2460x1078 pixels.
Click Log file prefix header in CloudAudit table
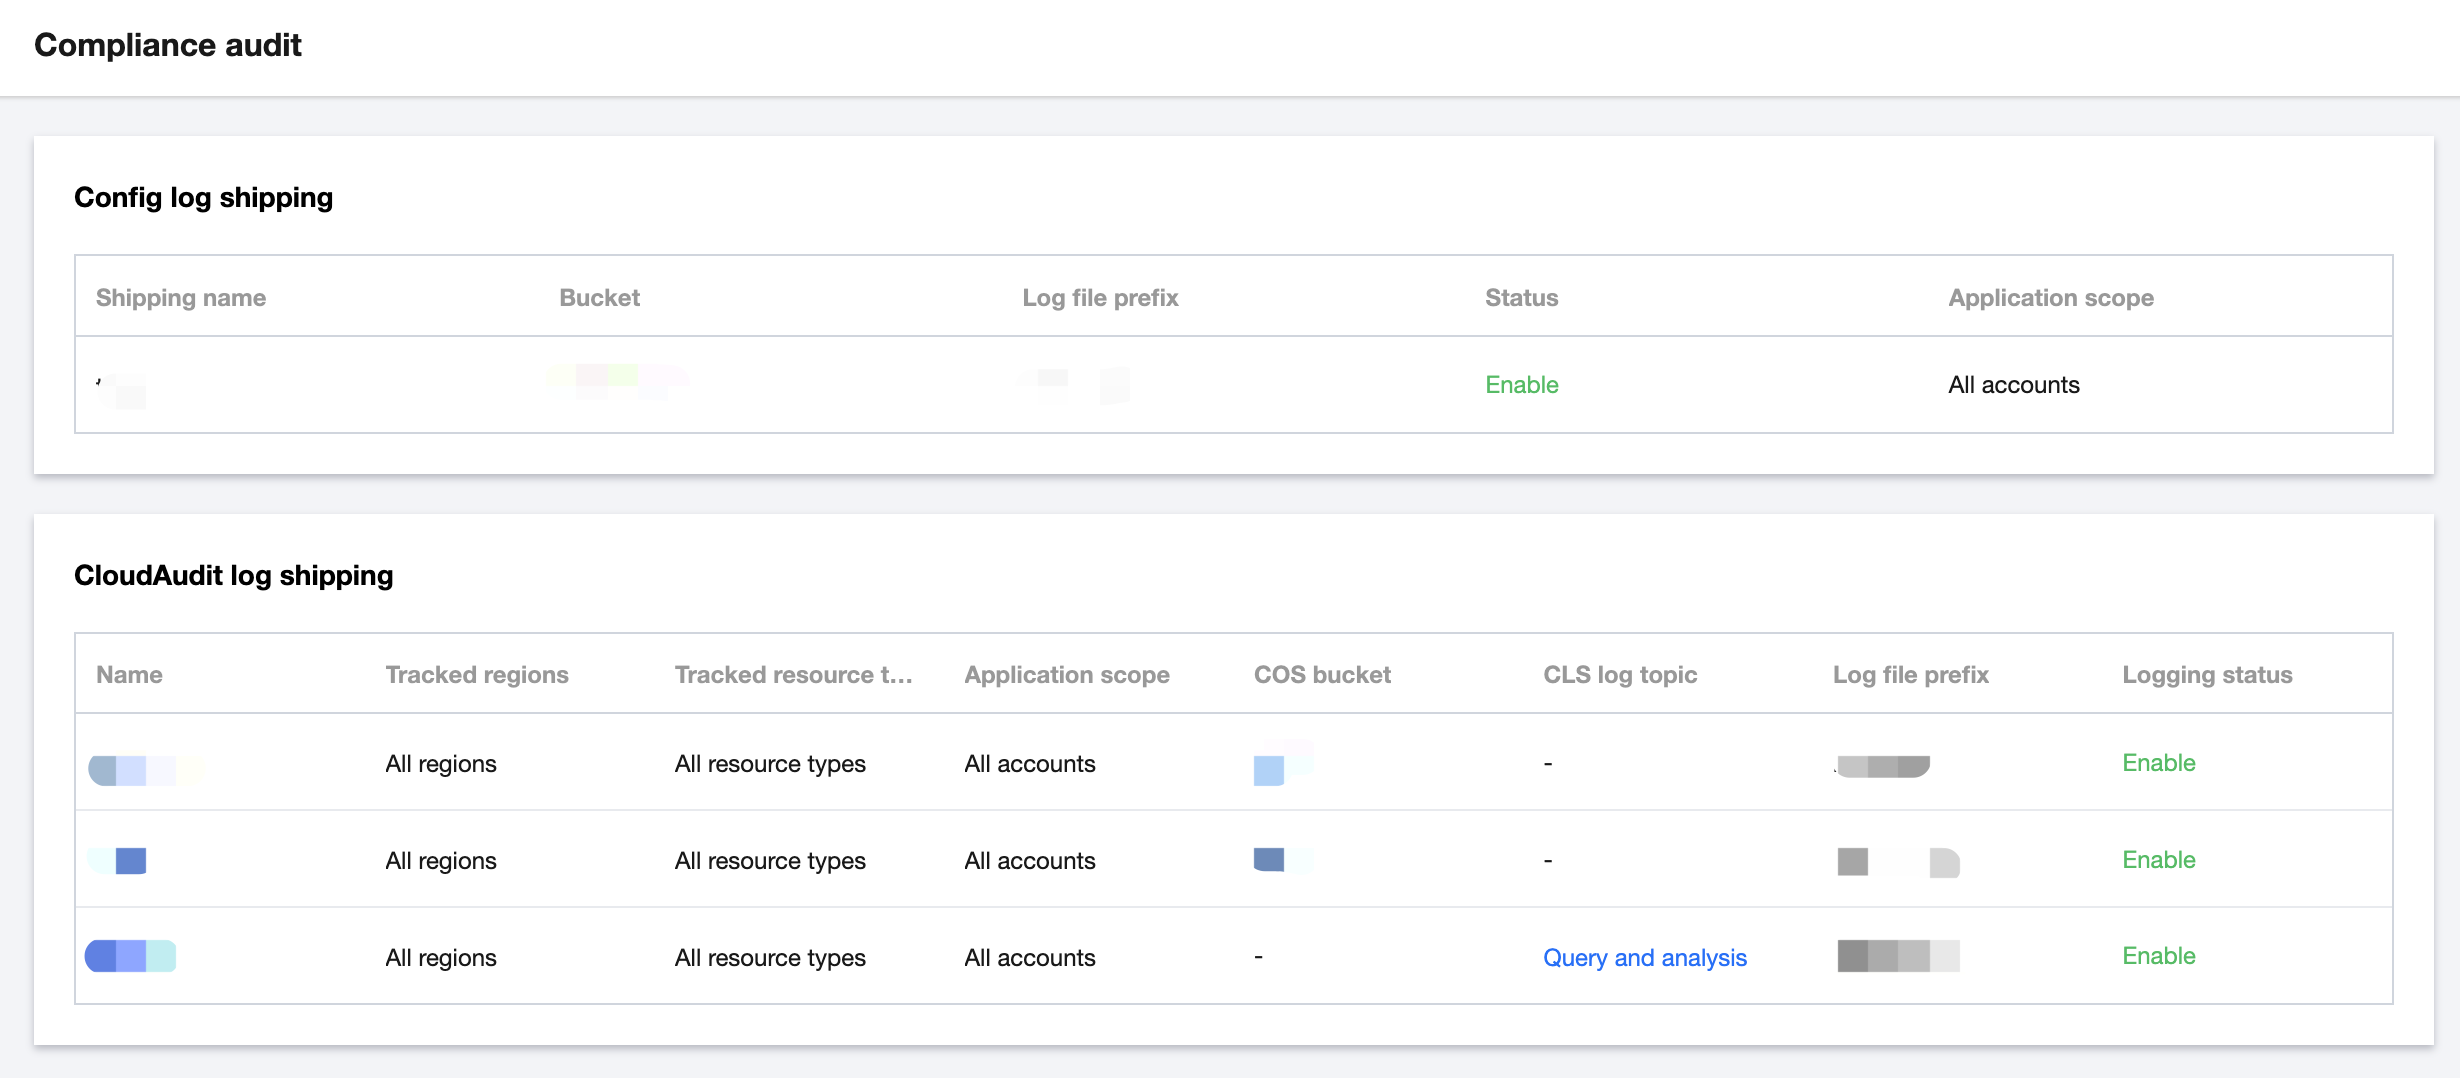pos(1910,675)
